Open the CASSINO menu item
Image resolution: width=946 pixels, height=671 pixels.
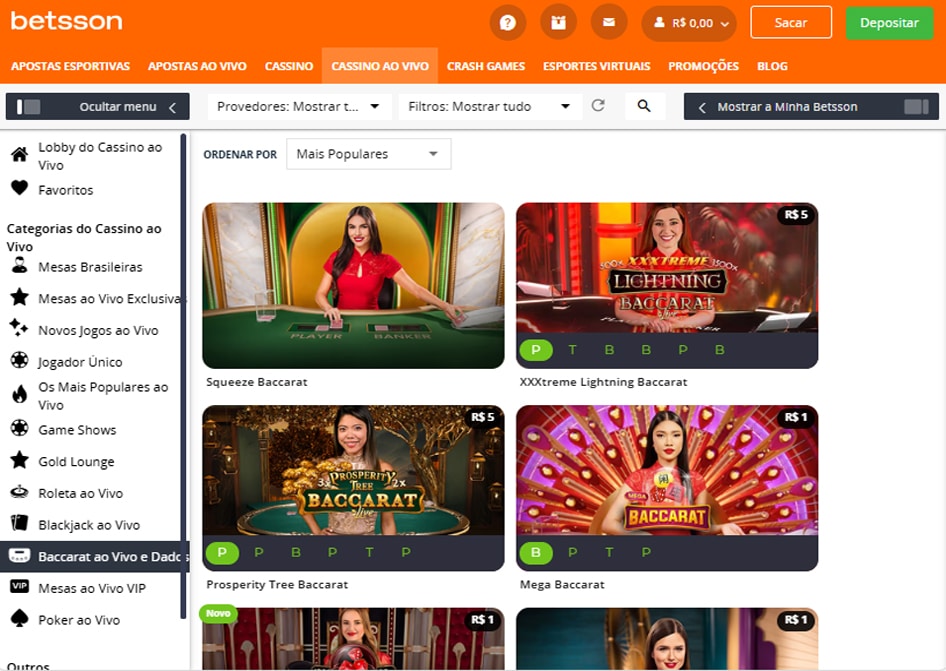289,66
